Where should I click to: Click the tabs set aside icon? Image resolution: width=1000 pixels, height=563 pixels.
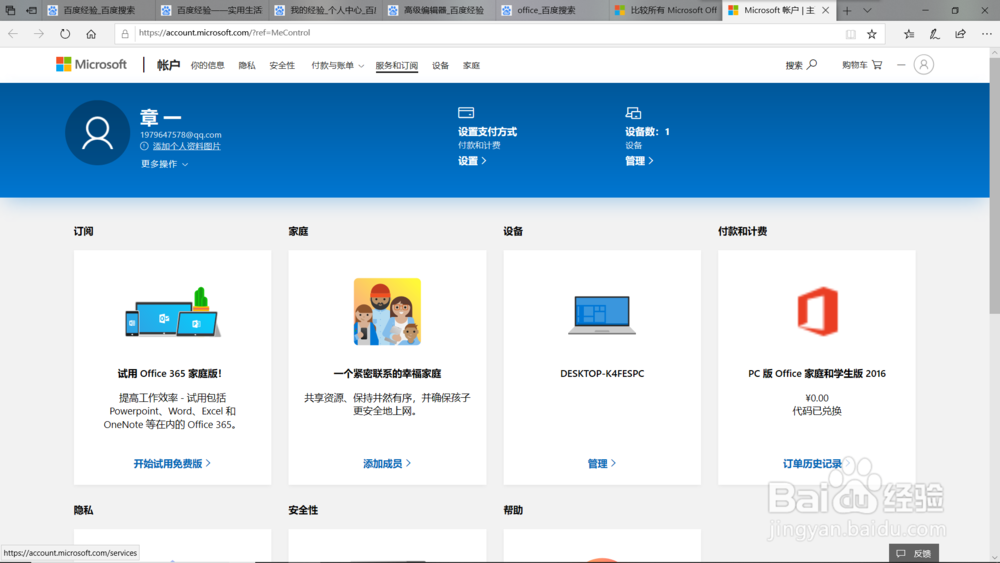tap(10, 10)
